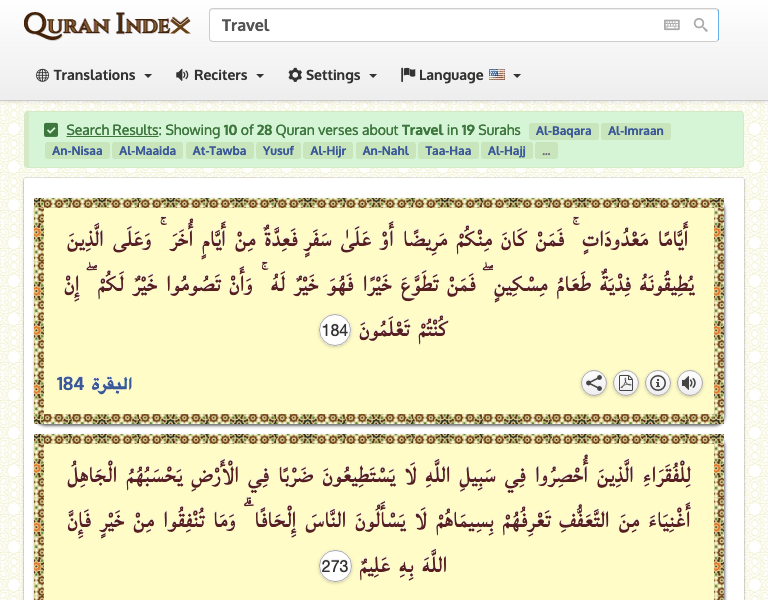This screenshot has width=768, height=600.
Task: Play audio recitation of verse 184
Action: tap(689, 383)
